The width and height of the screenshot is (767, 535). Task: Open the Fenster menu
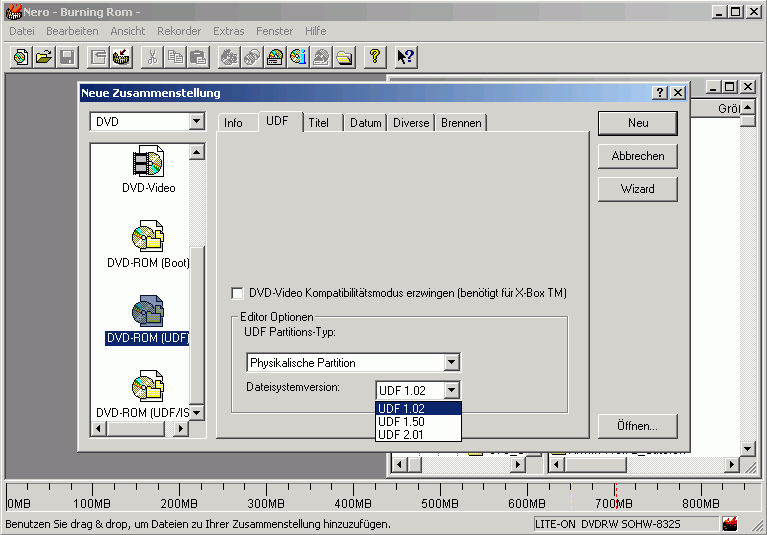274,31
